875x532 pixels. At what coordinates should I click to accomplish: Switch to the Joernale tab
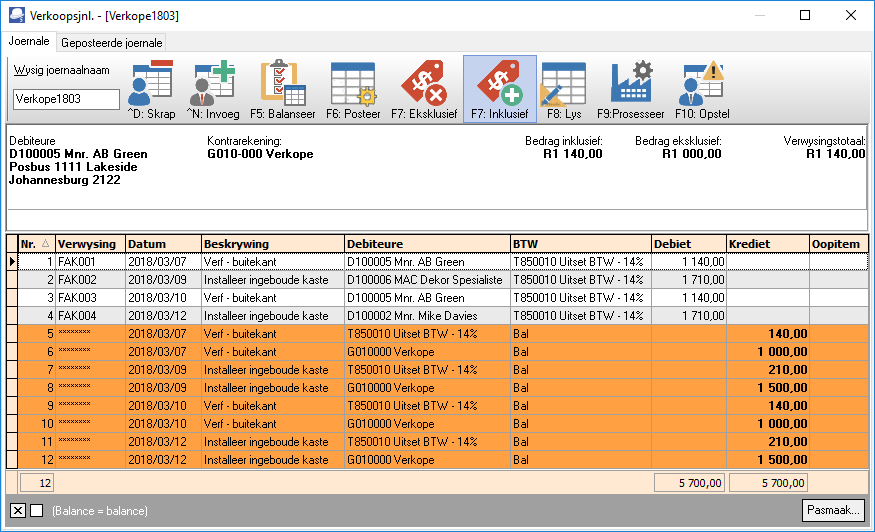29,41
